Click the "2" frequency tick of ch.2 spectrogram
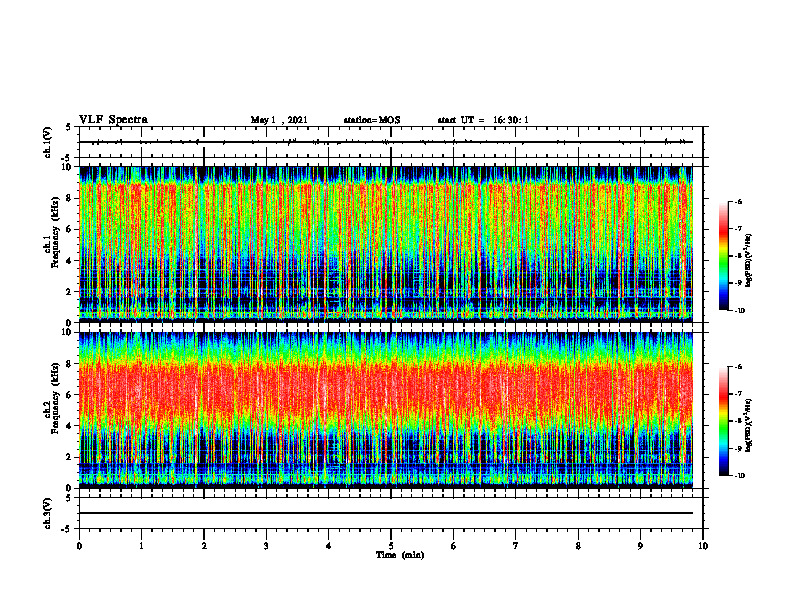 (x=70, y=457)
